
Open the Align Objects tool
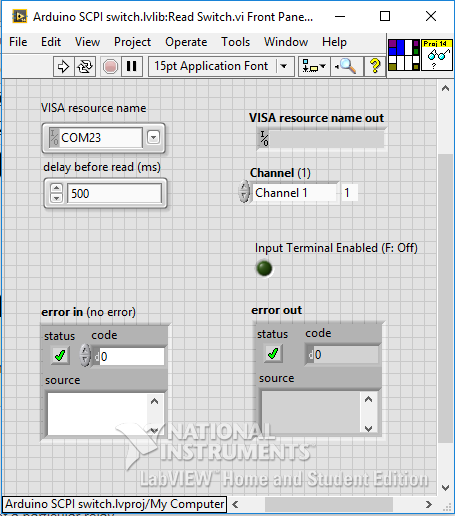[314, 66]
